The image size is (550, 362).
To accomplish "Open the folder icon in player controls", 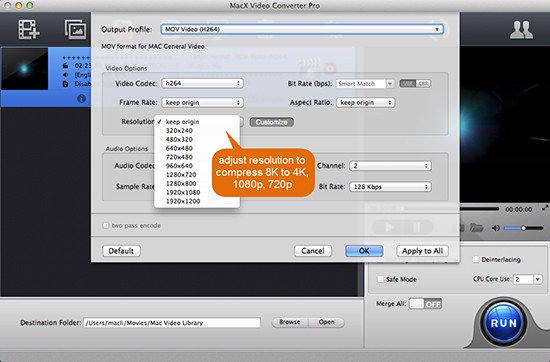I will 476,228.
